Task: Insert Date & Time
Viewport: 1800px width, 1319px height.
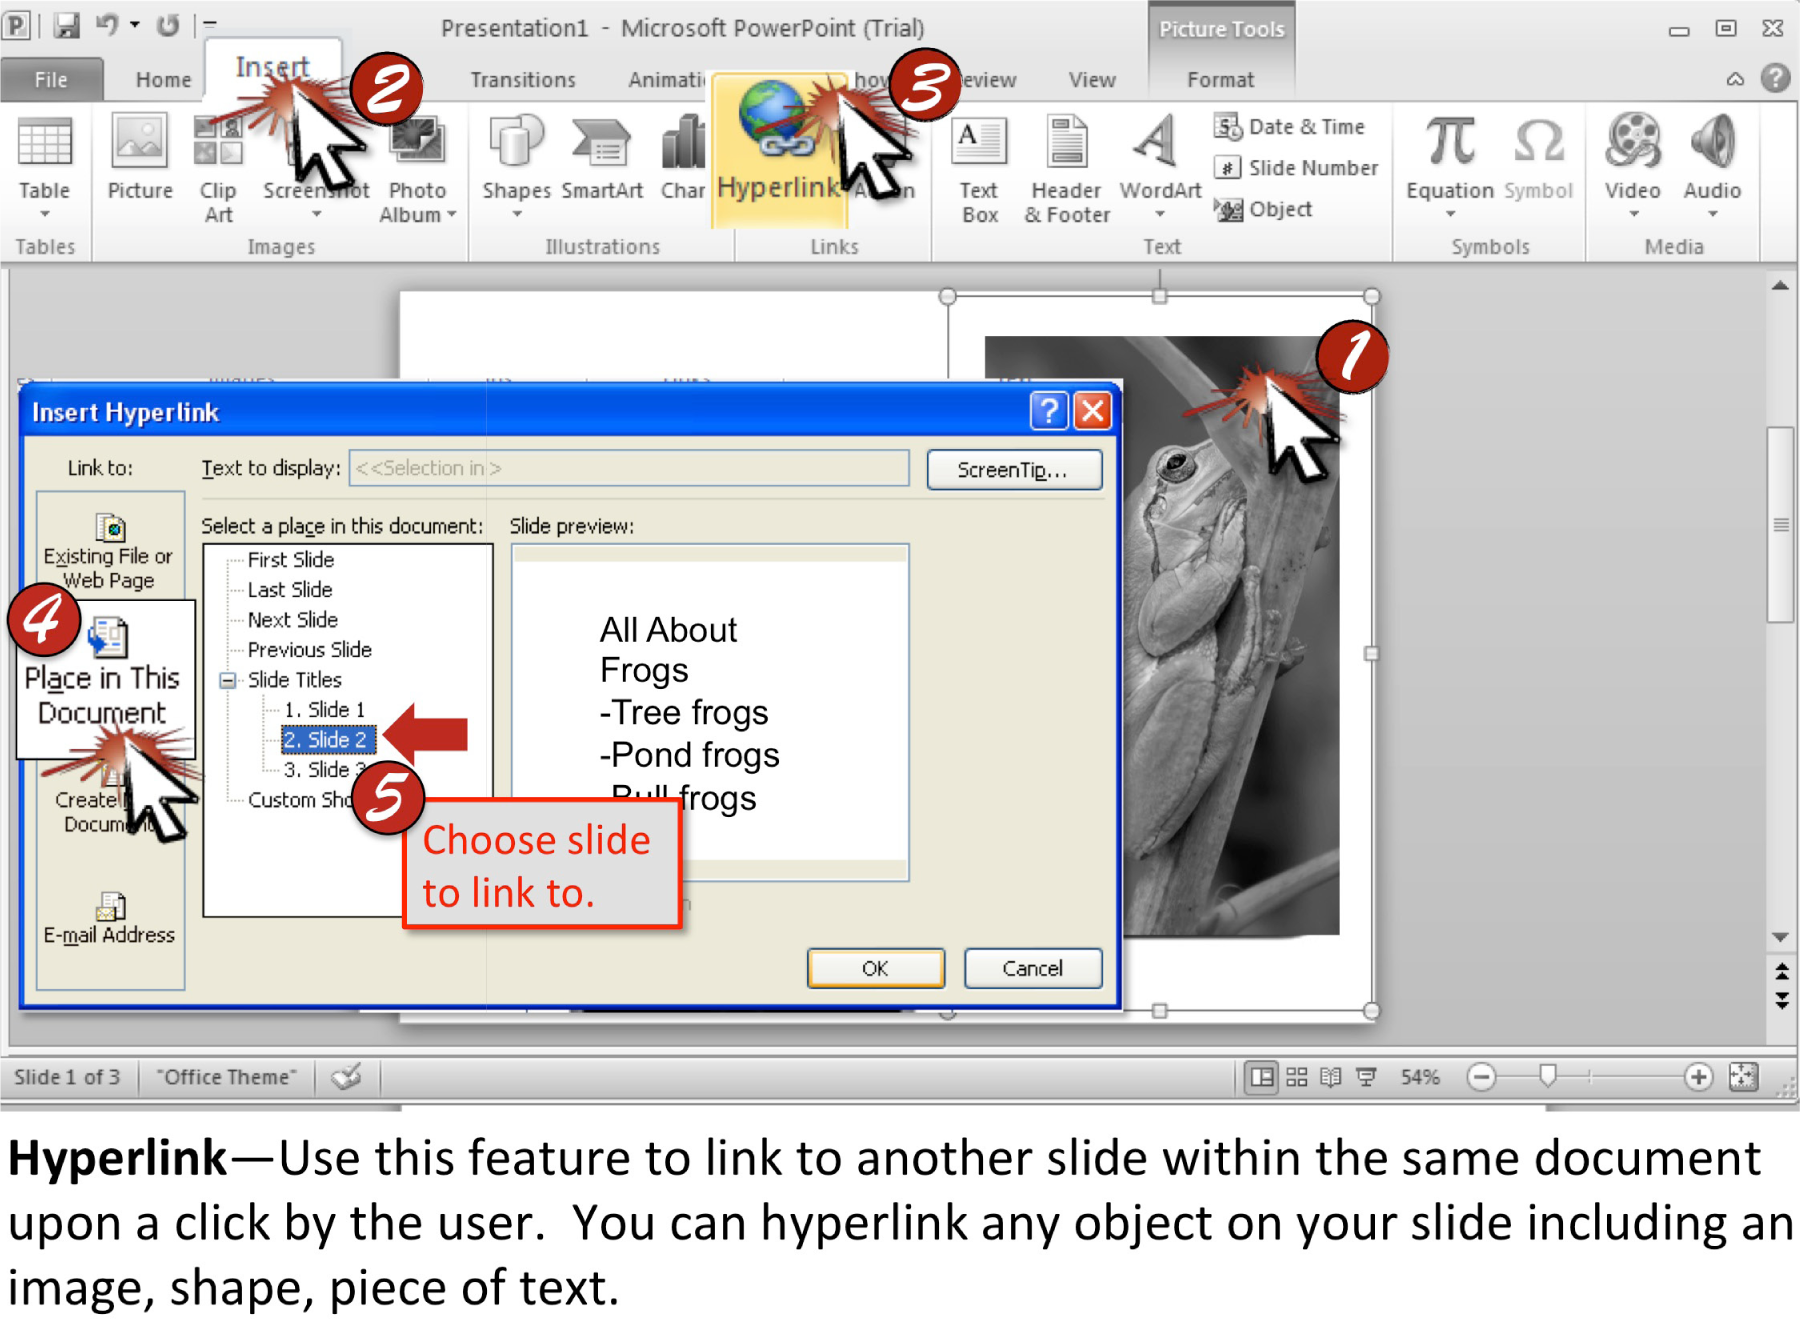Action: [x=1290, y=127]
